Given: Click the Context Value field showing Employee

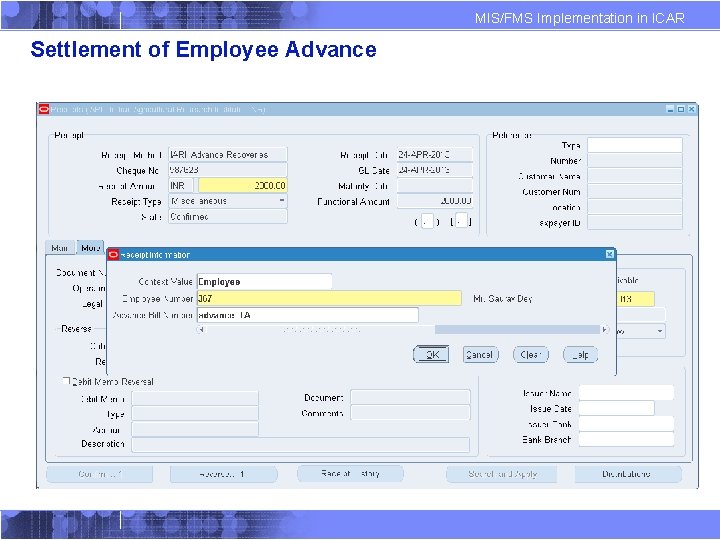Looking at the screenshot, I should [x=264, y=281].
